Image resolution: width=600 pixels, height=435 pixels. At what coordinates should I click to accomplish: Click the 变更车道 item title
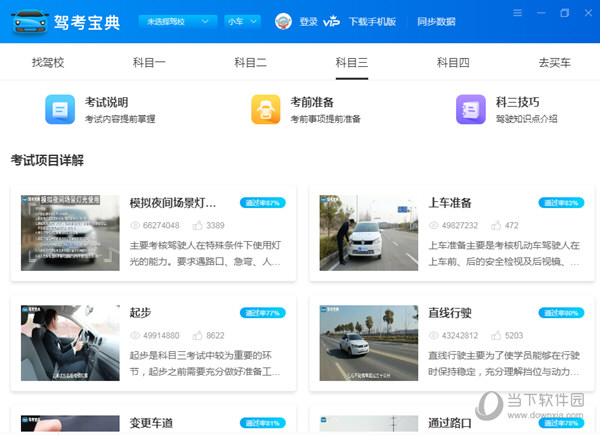point(151,423)
